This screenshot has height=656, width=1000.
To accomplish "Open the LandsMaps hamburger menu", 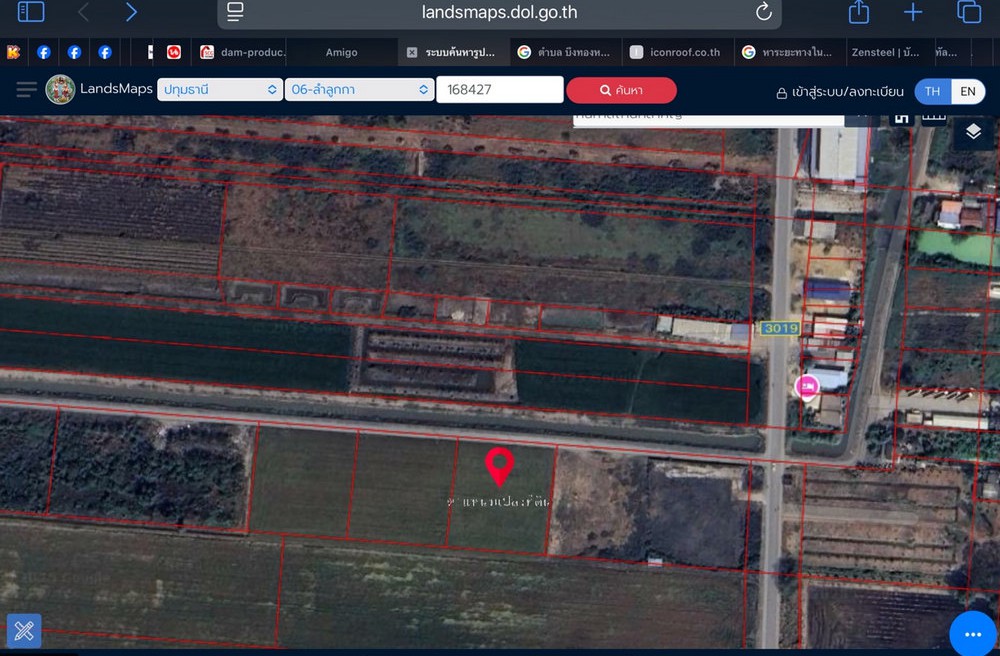I will [x=27, y=90].
